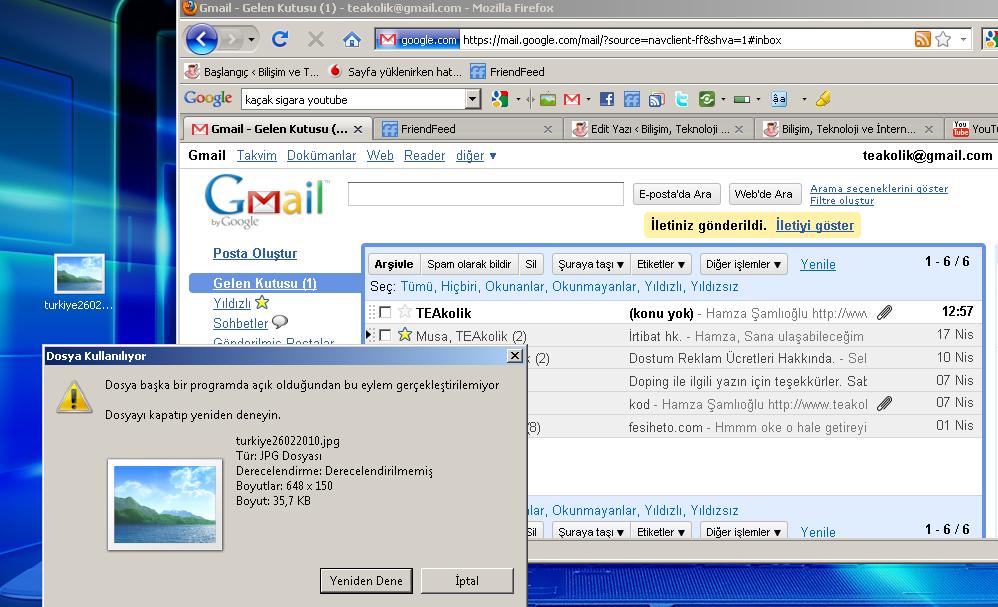Select the yellow highlighter tool icon

click(x=823, y=99)
